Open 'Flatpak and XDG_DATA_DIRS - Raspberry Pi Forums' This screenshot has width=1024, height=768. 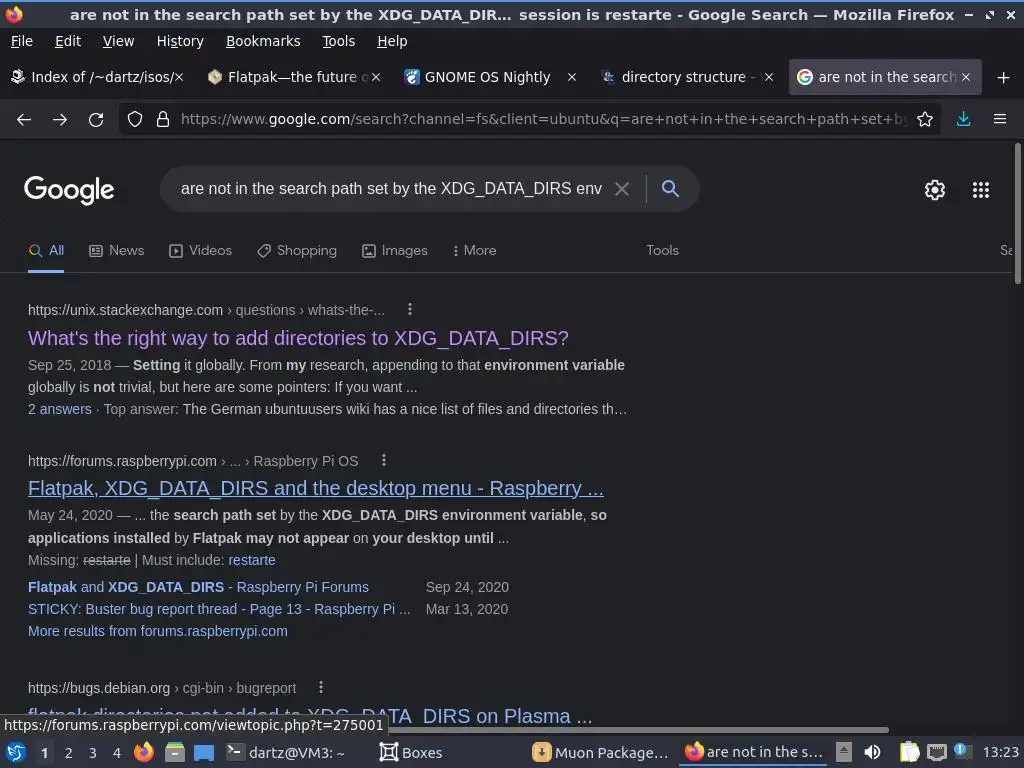click(x=198, y=587)
